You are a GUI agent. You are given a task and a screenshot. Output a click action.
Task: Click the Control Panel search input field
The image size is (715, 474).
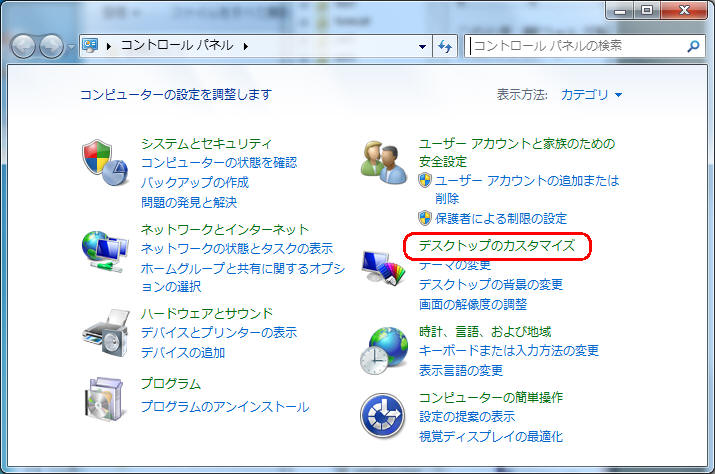[x=575, y=46]
